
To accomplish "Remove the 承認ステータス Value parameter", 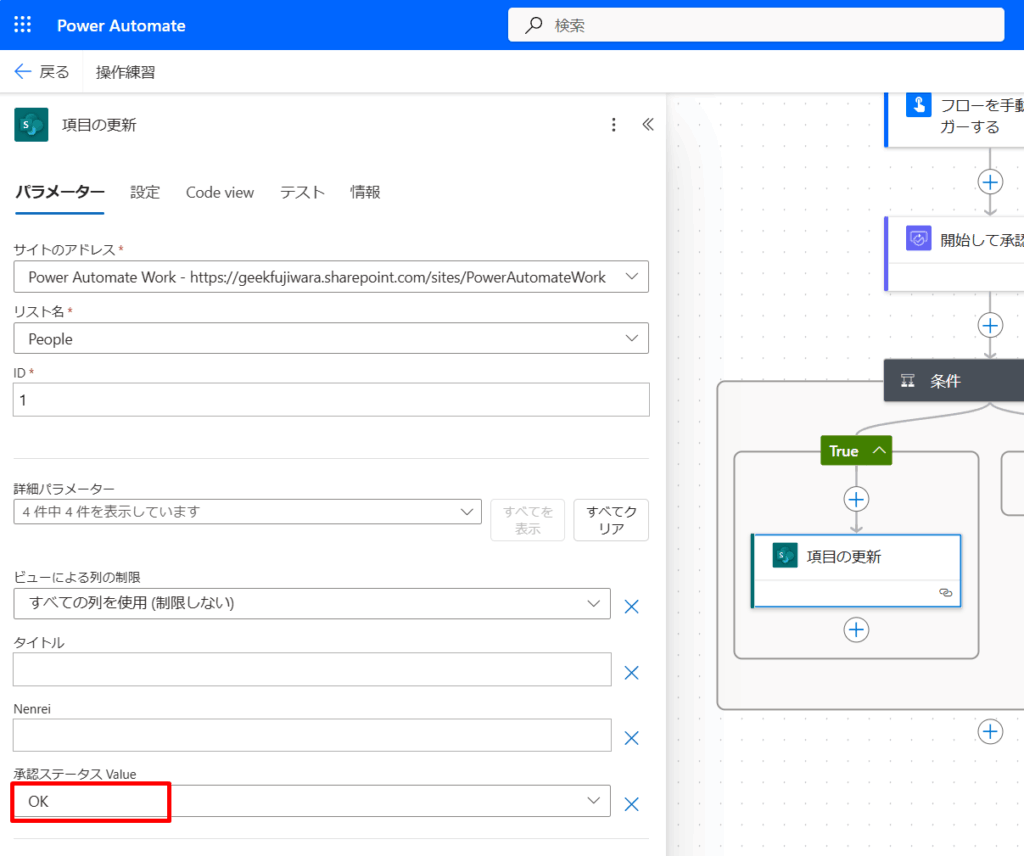I will [632, 804].
